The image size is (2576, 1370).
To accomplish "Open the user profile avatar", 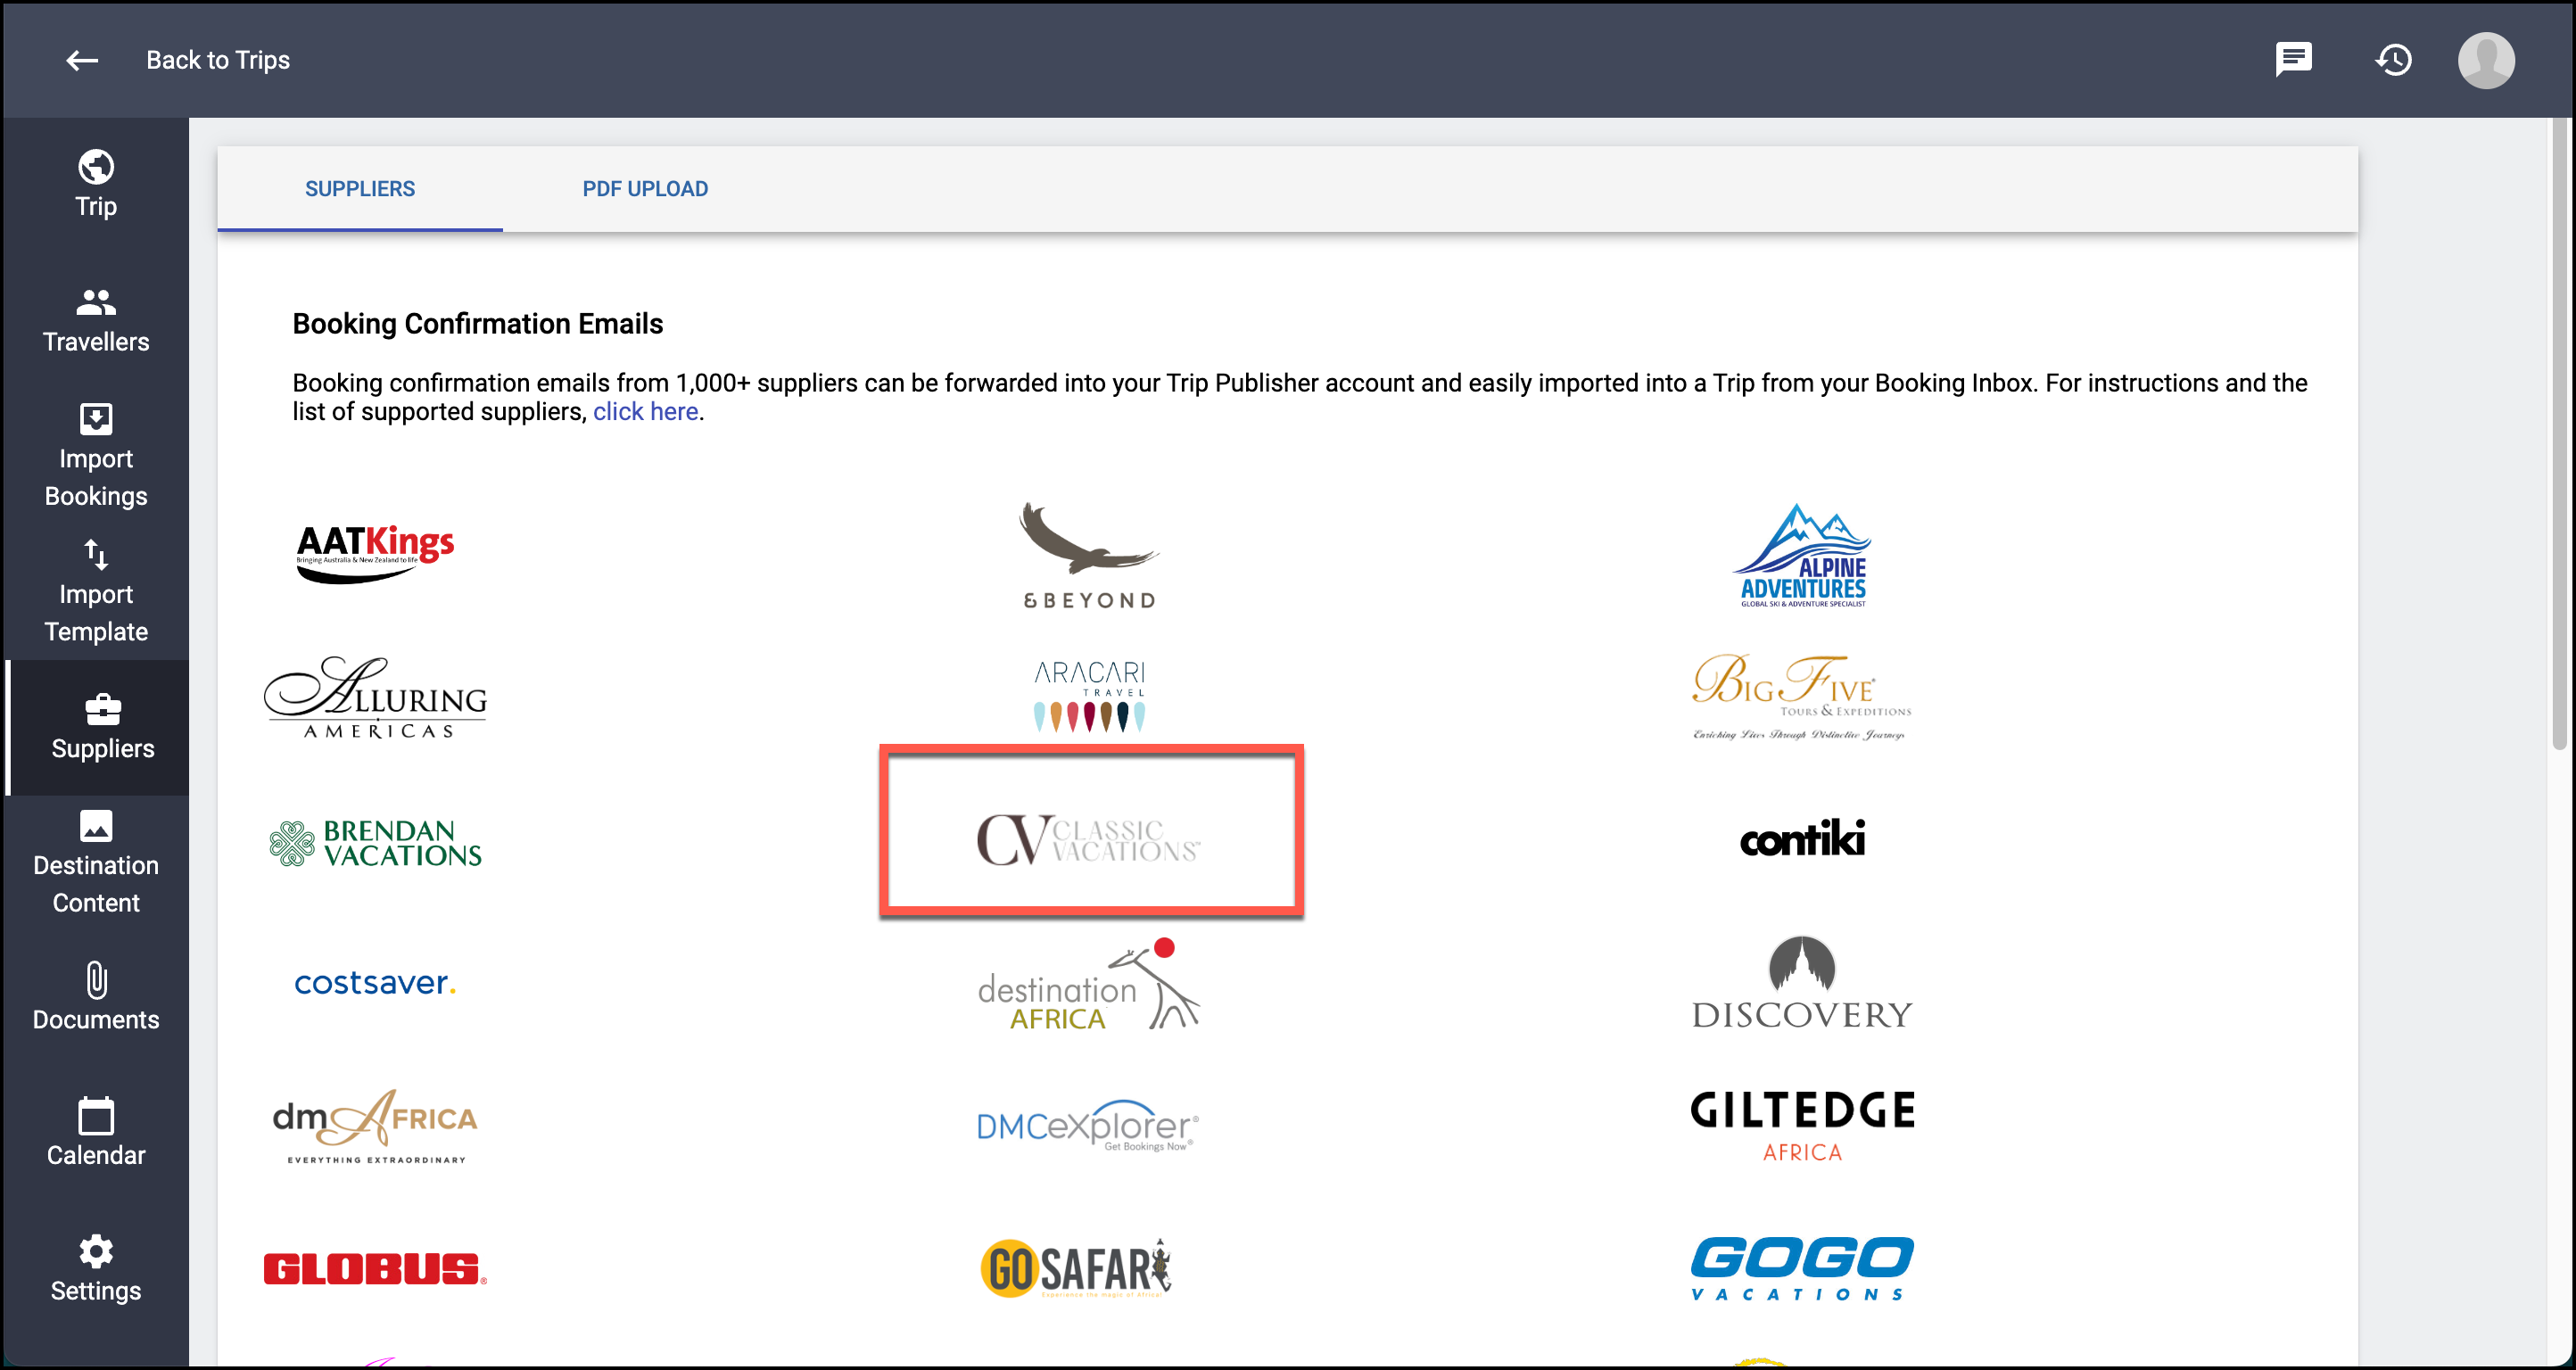I will 2486,60.
